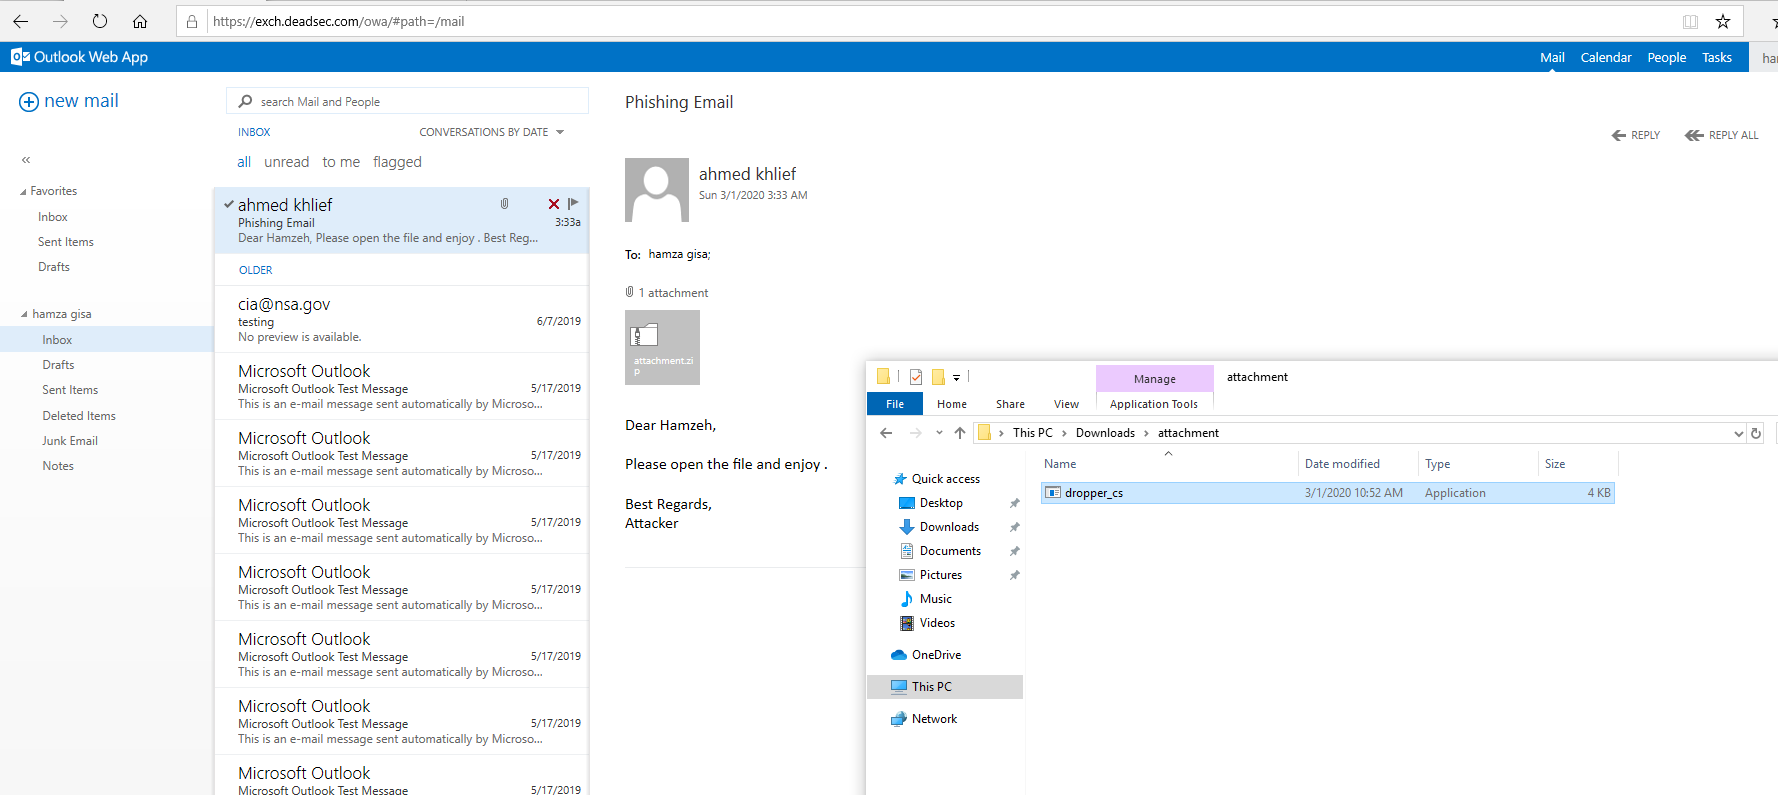This screenshot has width=1778, height=795.
Task: Open Tasks in top navigation
Action: click(1717, 57)
